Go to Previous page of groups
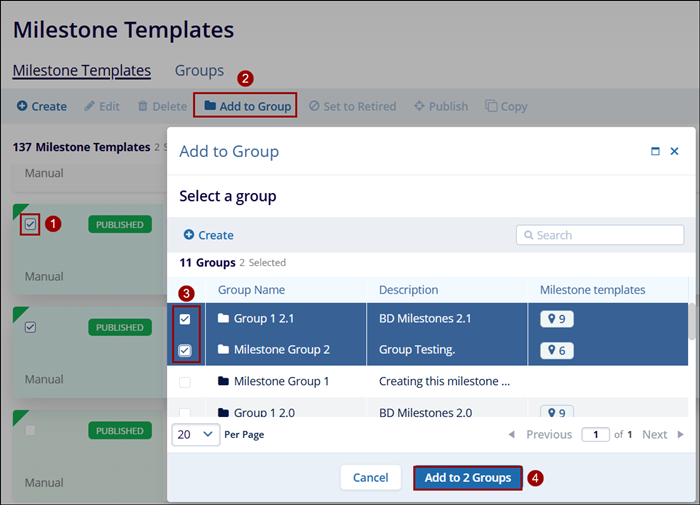 point(540,435)
